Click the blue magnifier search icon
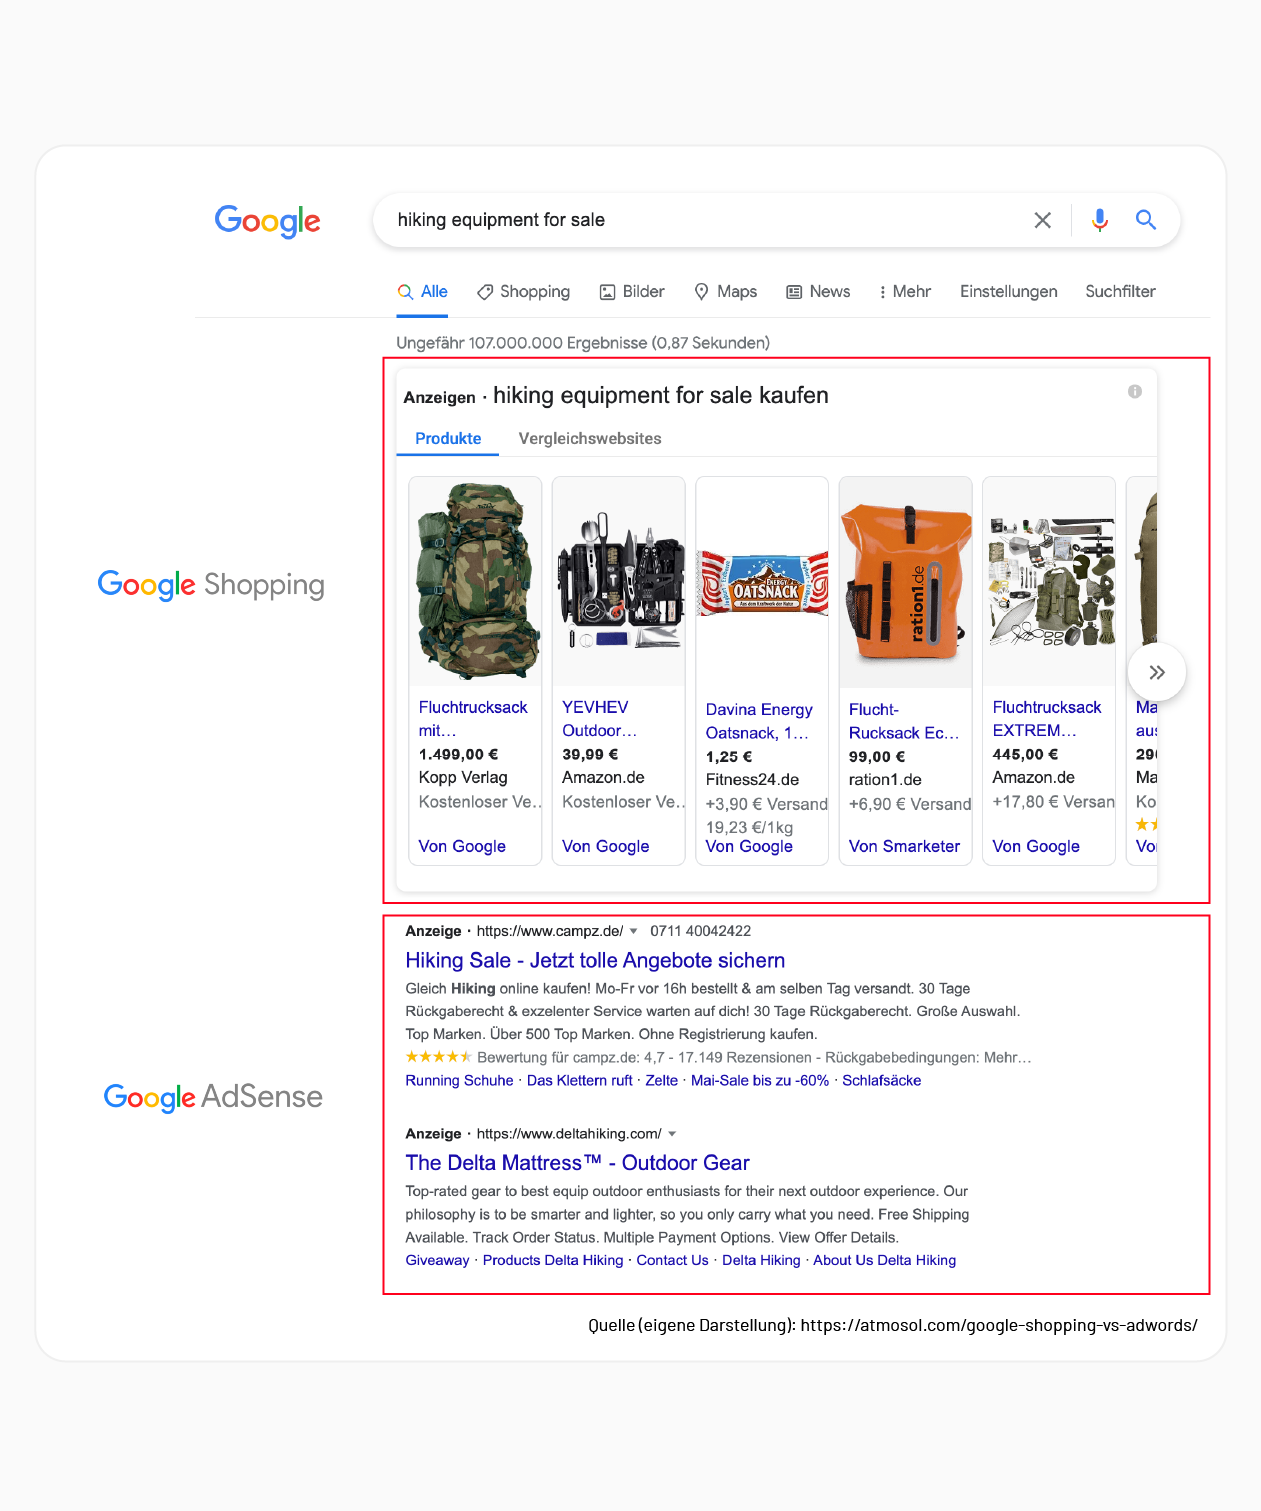This screenshot has width=1261, height=1511. (1146, 220)
